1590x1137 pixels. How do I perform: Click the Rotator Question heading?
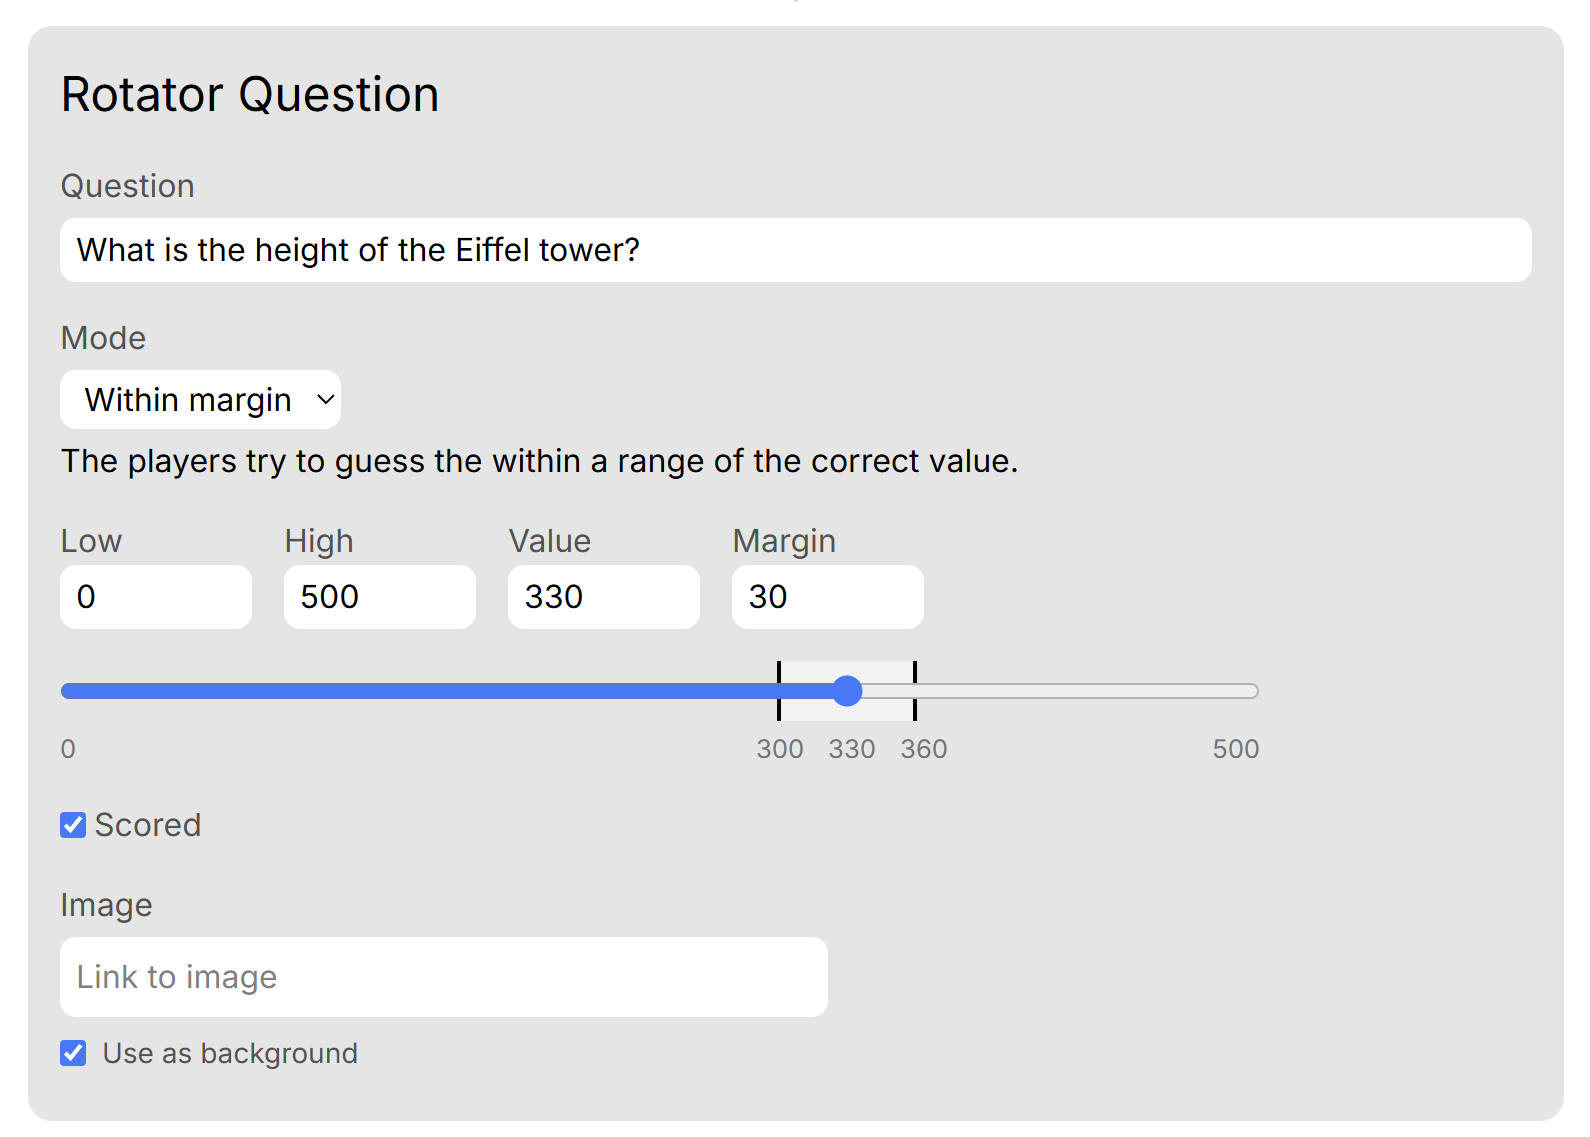click(x=249, y=93)
